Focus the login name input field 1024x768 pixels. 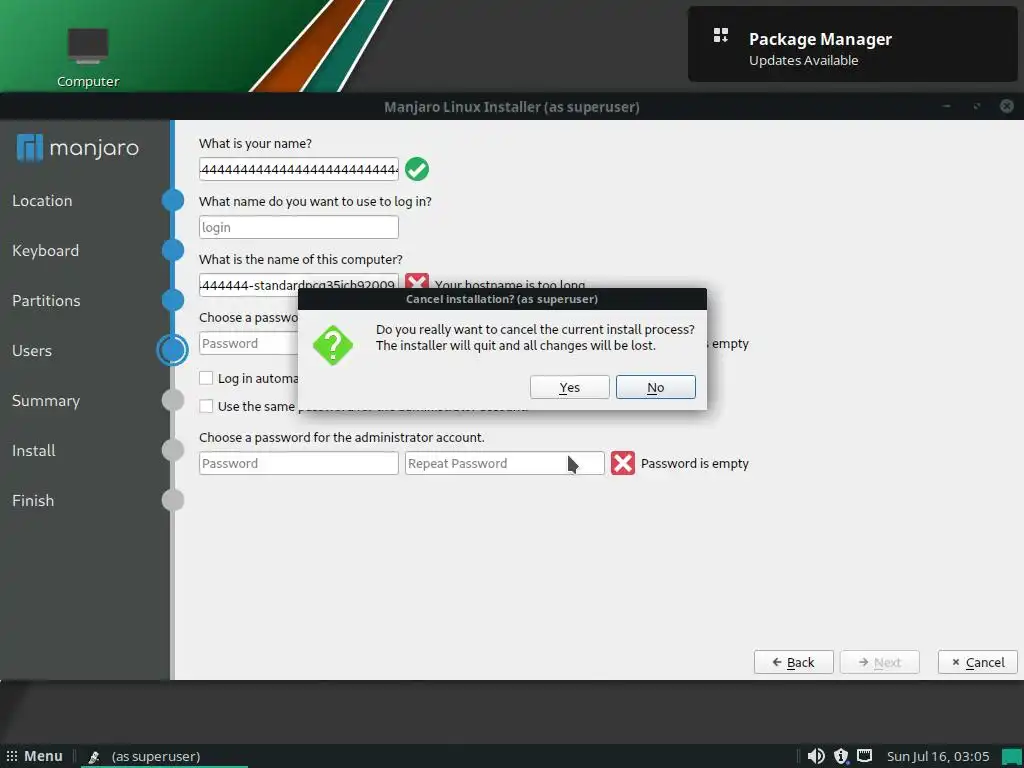[x=298, y=227]
